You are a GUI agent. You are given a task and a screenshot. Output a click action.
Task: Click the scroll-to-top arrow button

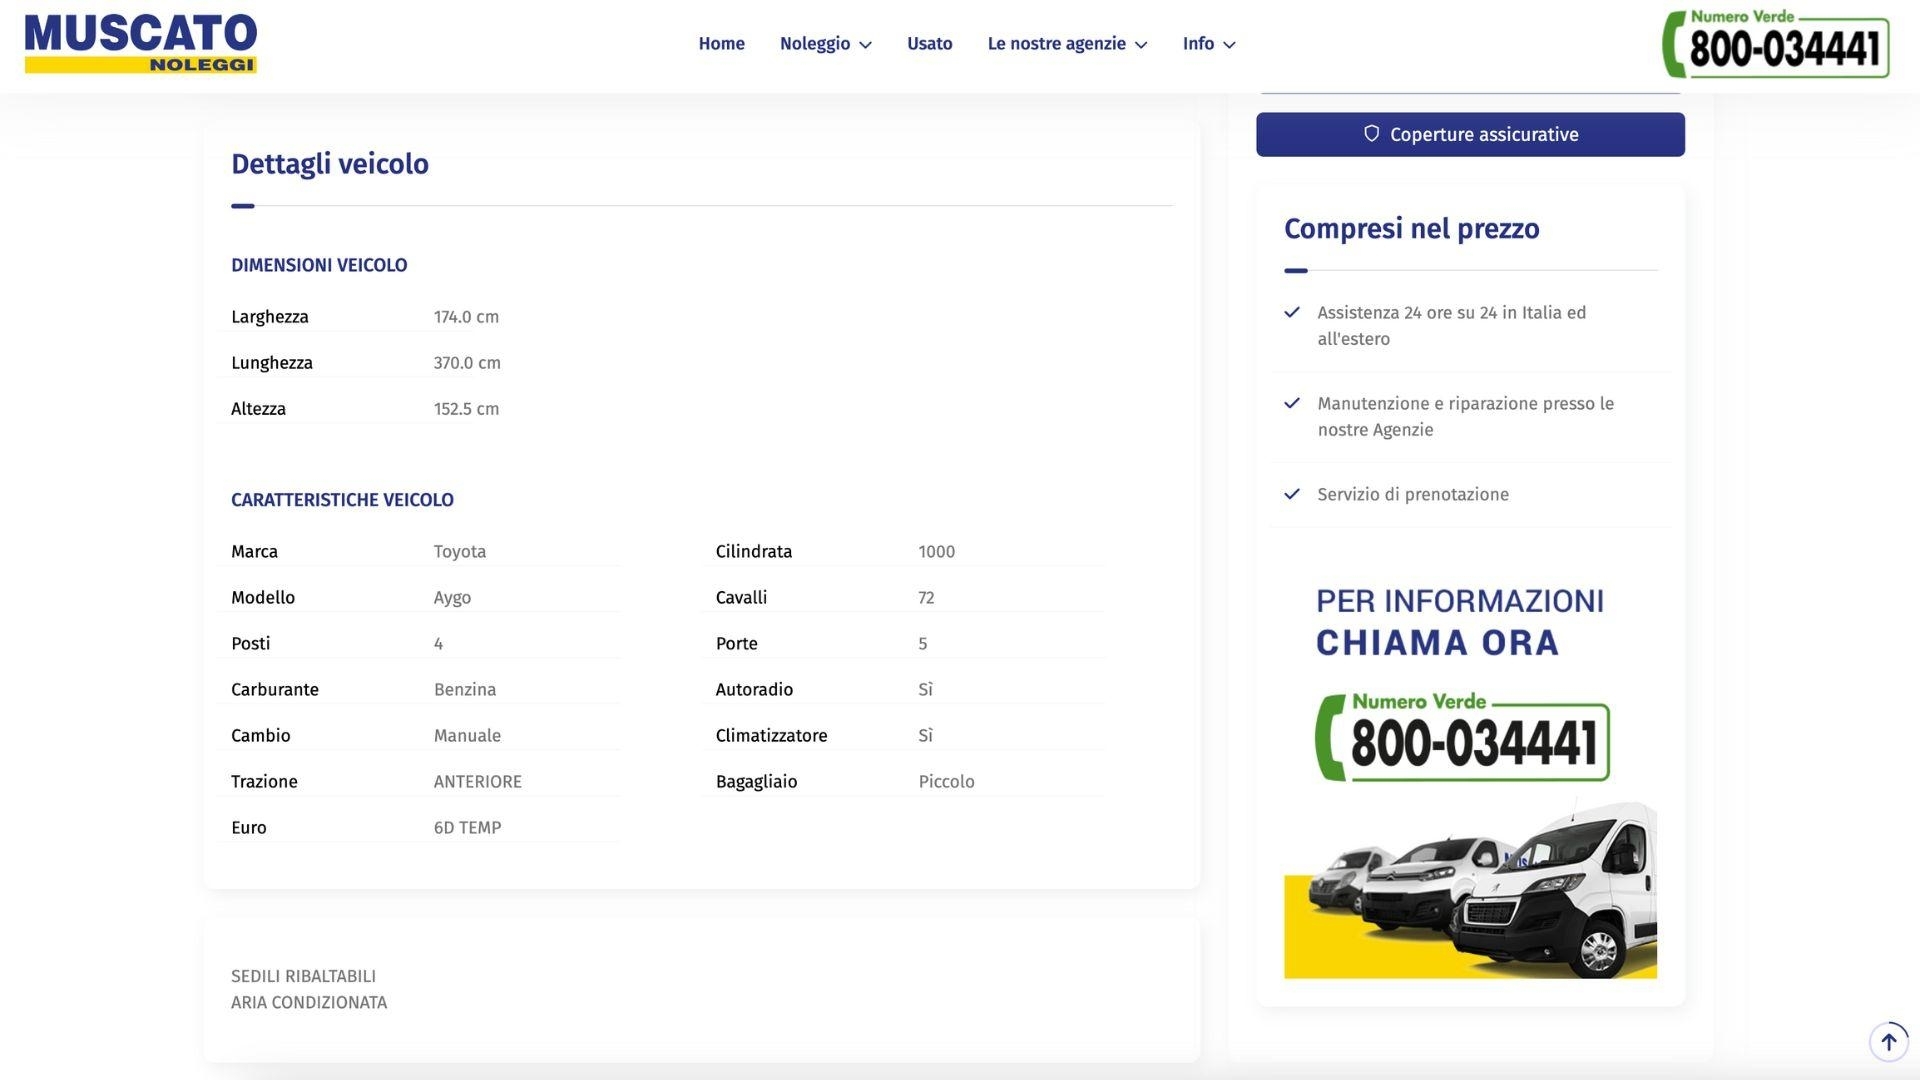click(1888, 1041)
